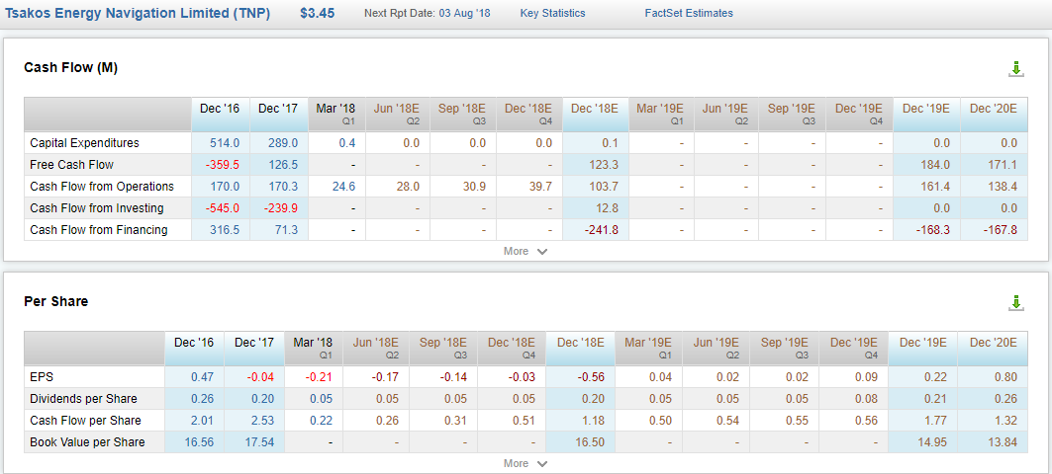Click Book Value per Share value 17.54

click(260, 442)
